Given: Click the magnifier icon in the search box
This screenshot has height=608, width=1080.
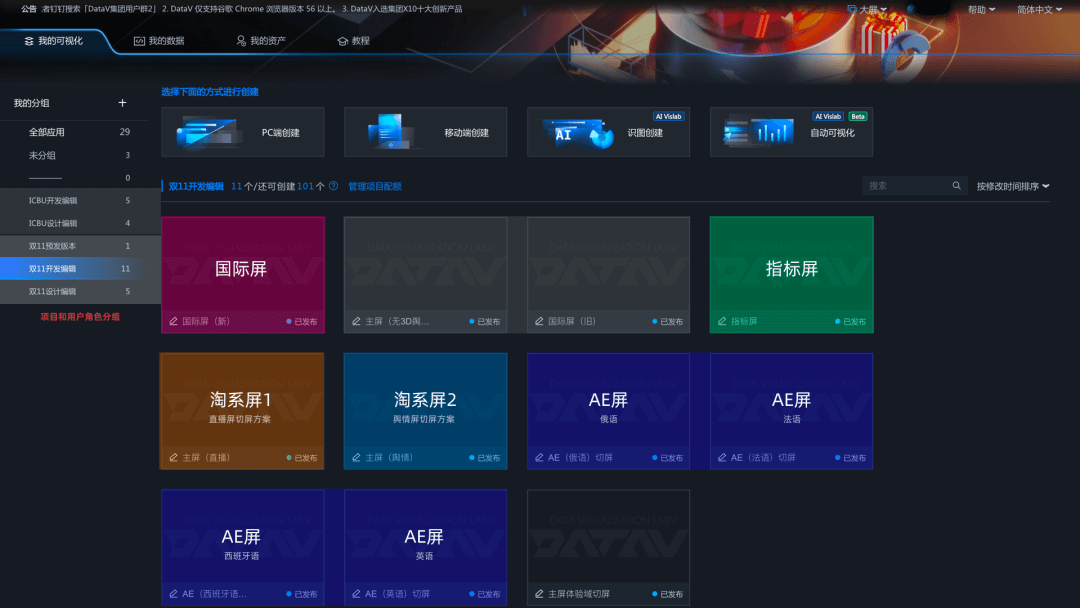Looking at the screenshot, I should click(956, 185).
